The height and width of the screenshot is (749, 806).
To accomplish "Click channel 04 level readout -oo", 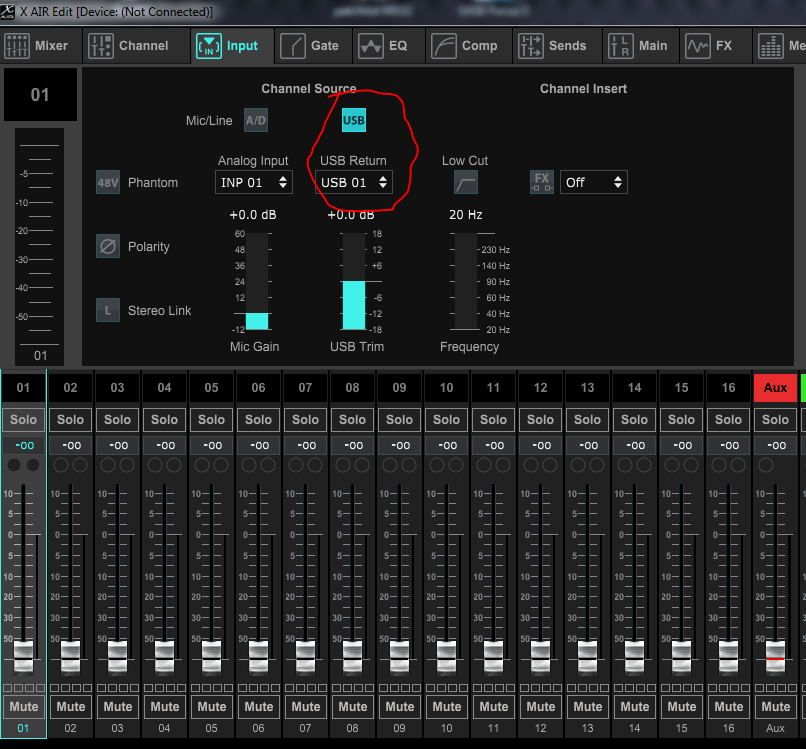I will click(164, 445).
